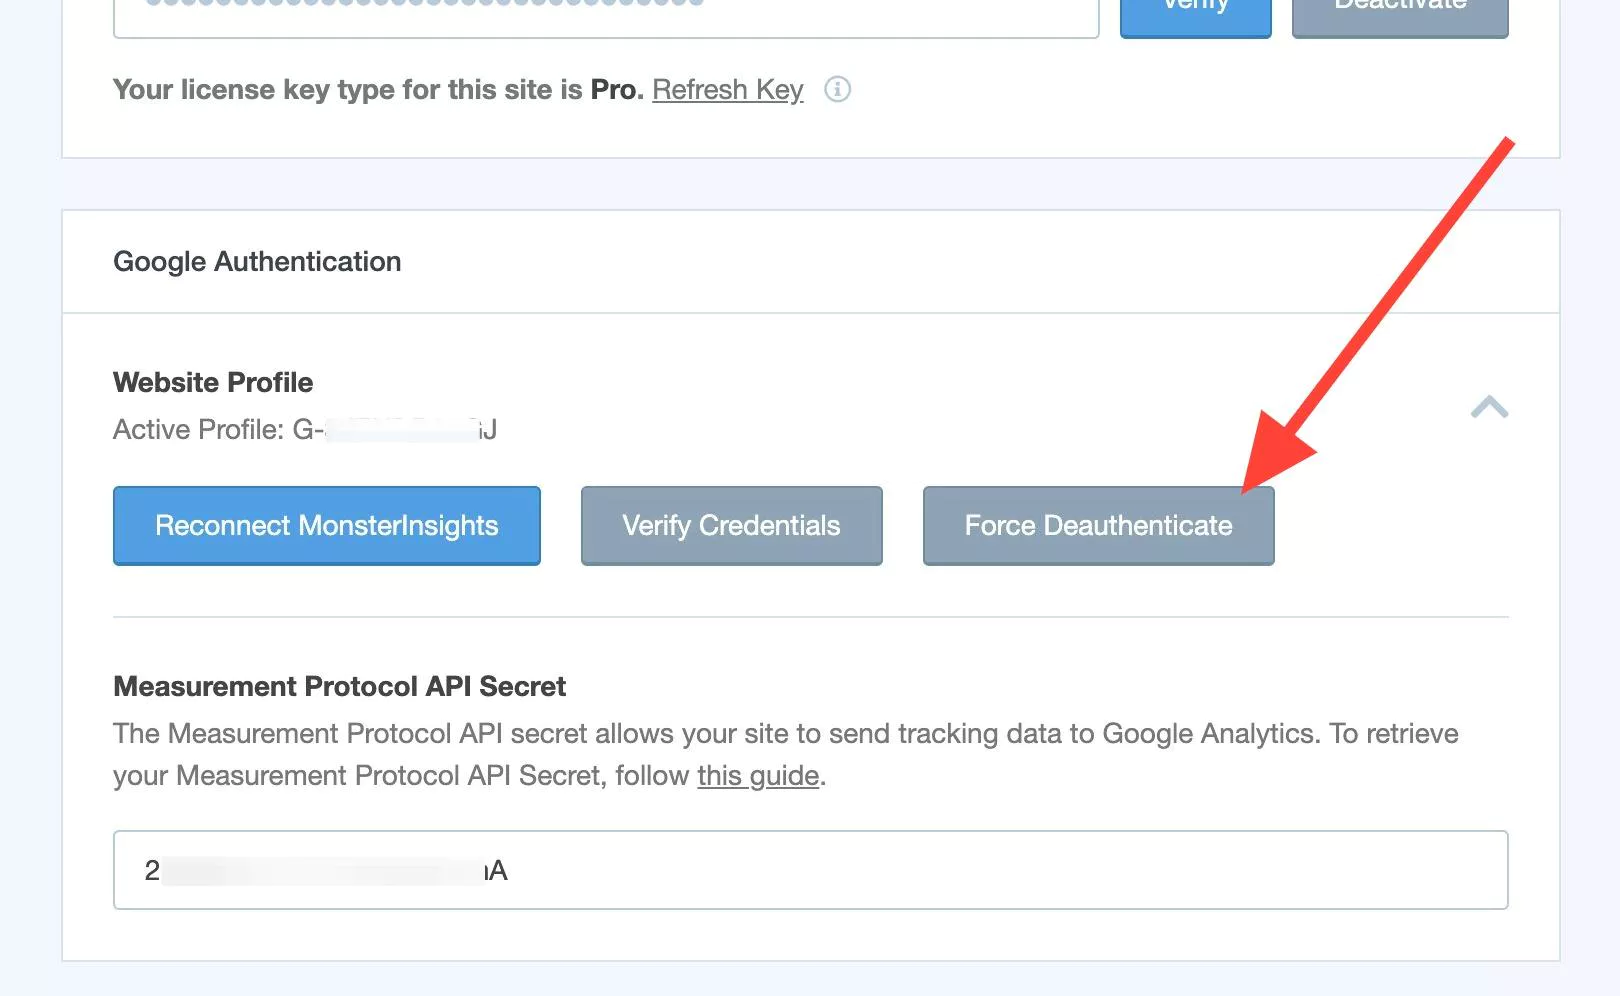The width and height of the screenshot is (1620, 996).
Task: Click the tooltip icon after Refresh Key link
Action: pos(838,90)
